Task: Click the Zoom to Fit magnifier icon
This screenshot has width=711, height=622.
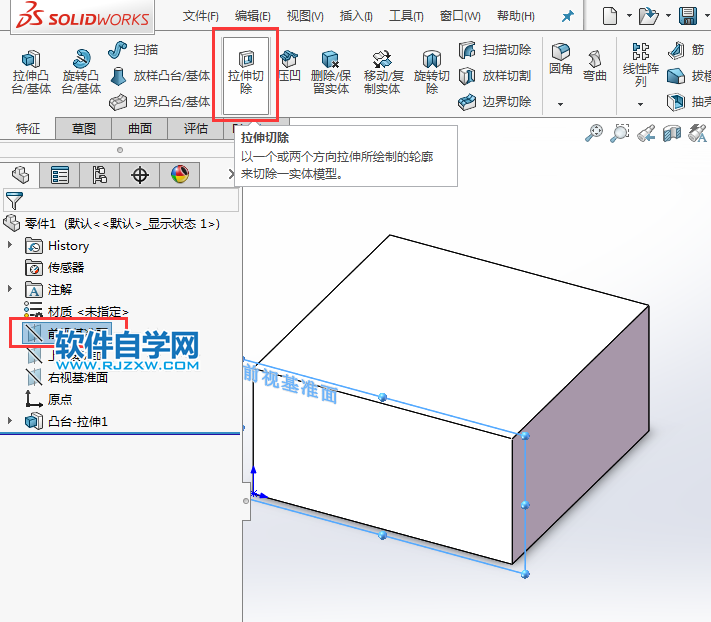Action: click(594, 133)
